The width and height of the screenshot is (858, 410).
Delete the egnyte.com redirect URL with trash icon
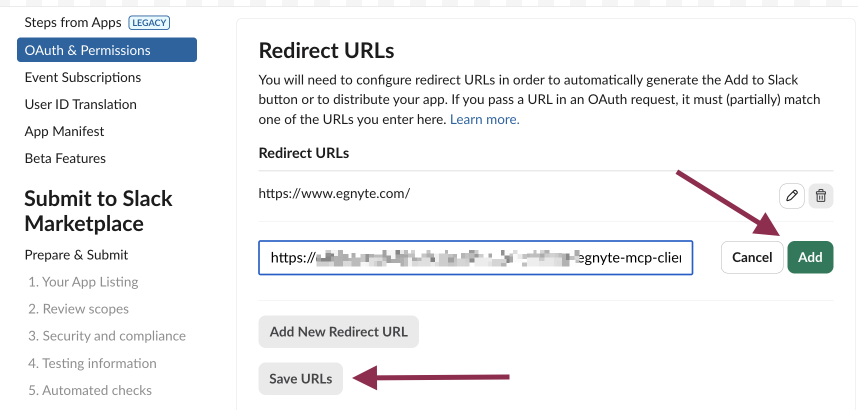click(x=821, y=196)
